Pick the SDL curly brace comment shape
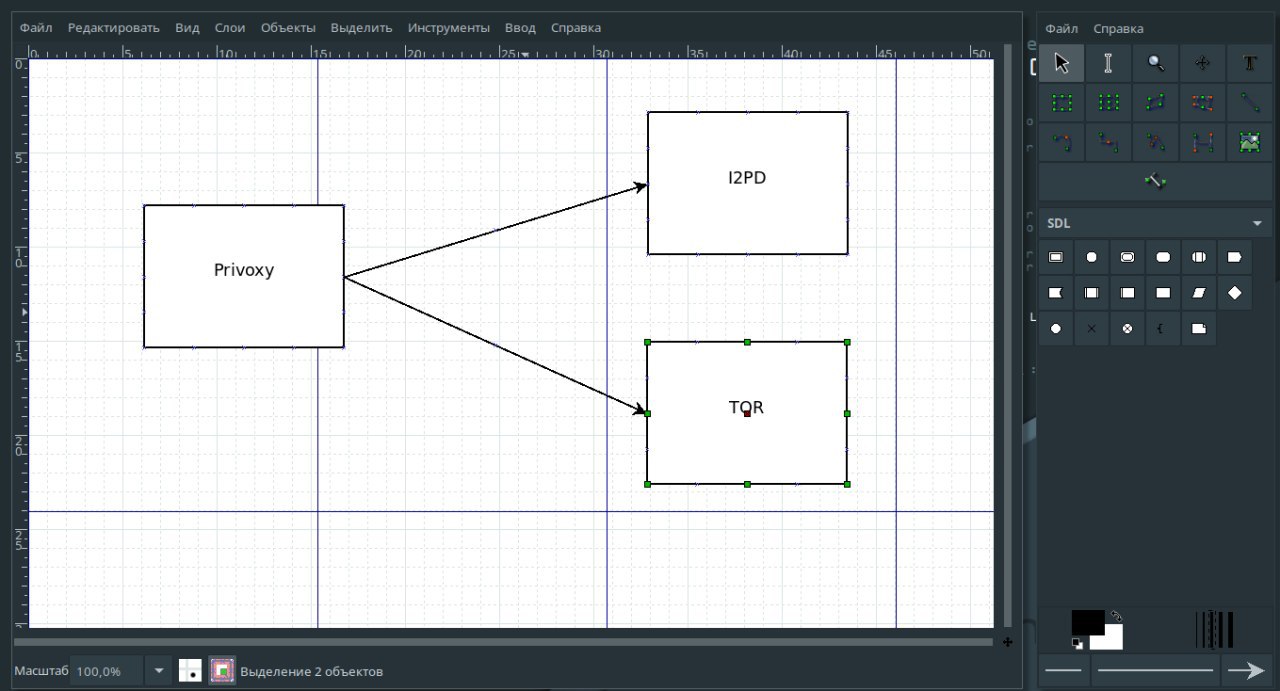 [x=1162, y=328]
